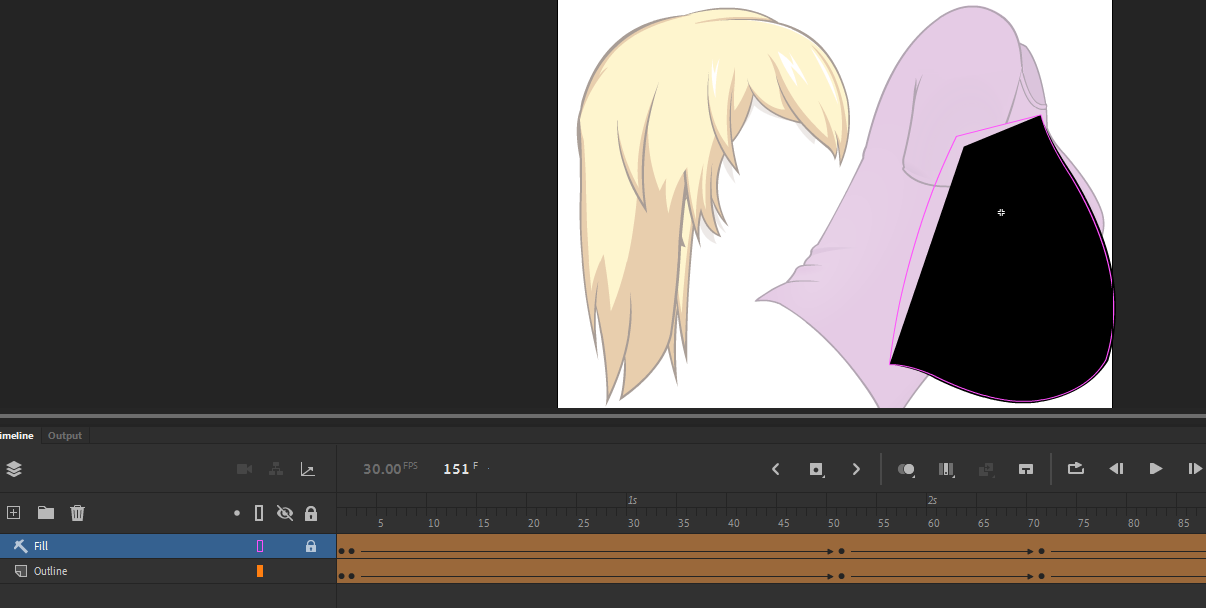Click the Loop playback icon
This screenshot has height=608, width=1206.
click(x=1076, y=468)
